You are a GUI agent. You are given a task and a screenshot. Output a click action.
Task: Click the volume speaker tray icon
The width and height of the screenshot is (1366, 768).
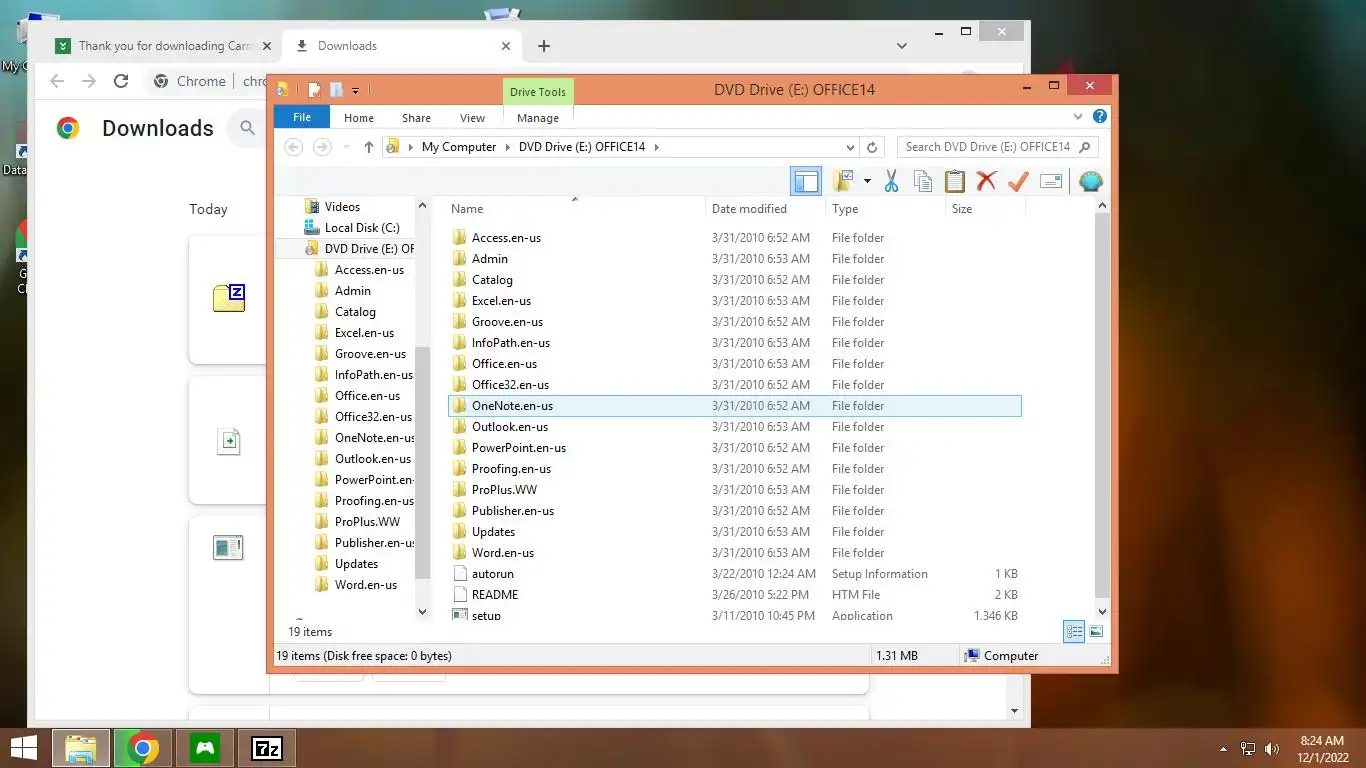[1271, 748]
